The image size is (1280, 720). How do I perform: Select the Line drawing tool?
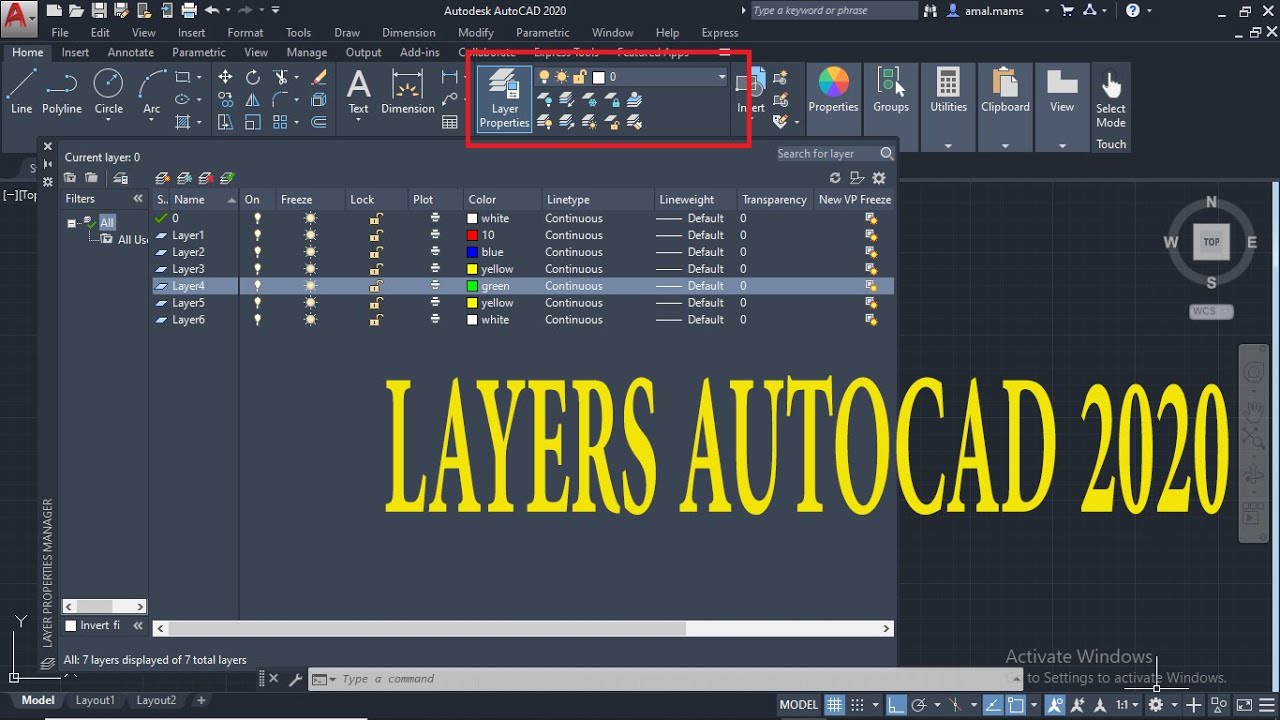pyautogui.click(x=21, y=92)
